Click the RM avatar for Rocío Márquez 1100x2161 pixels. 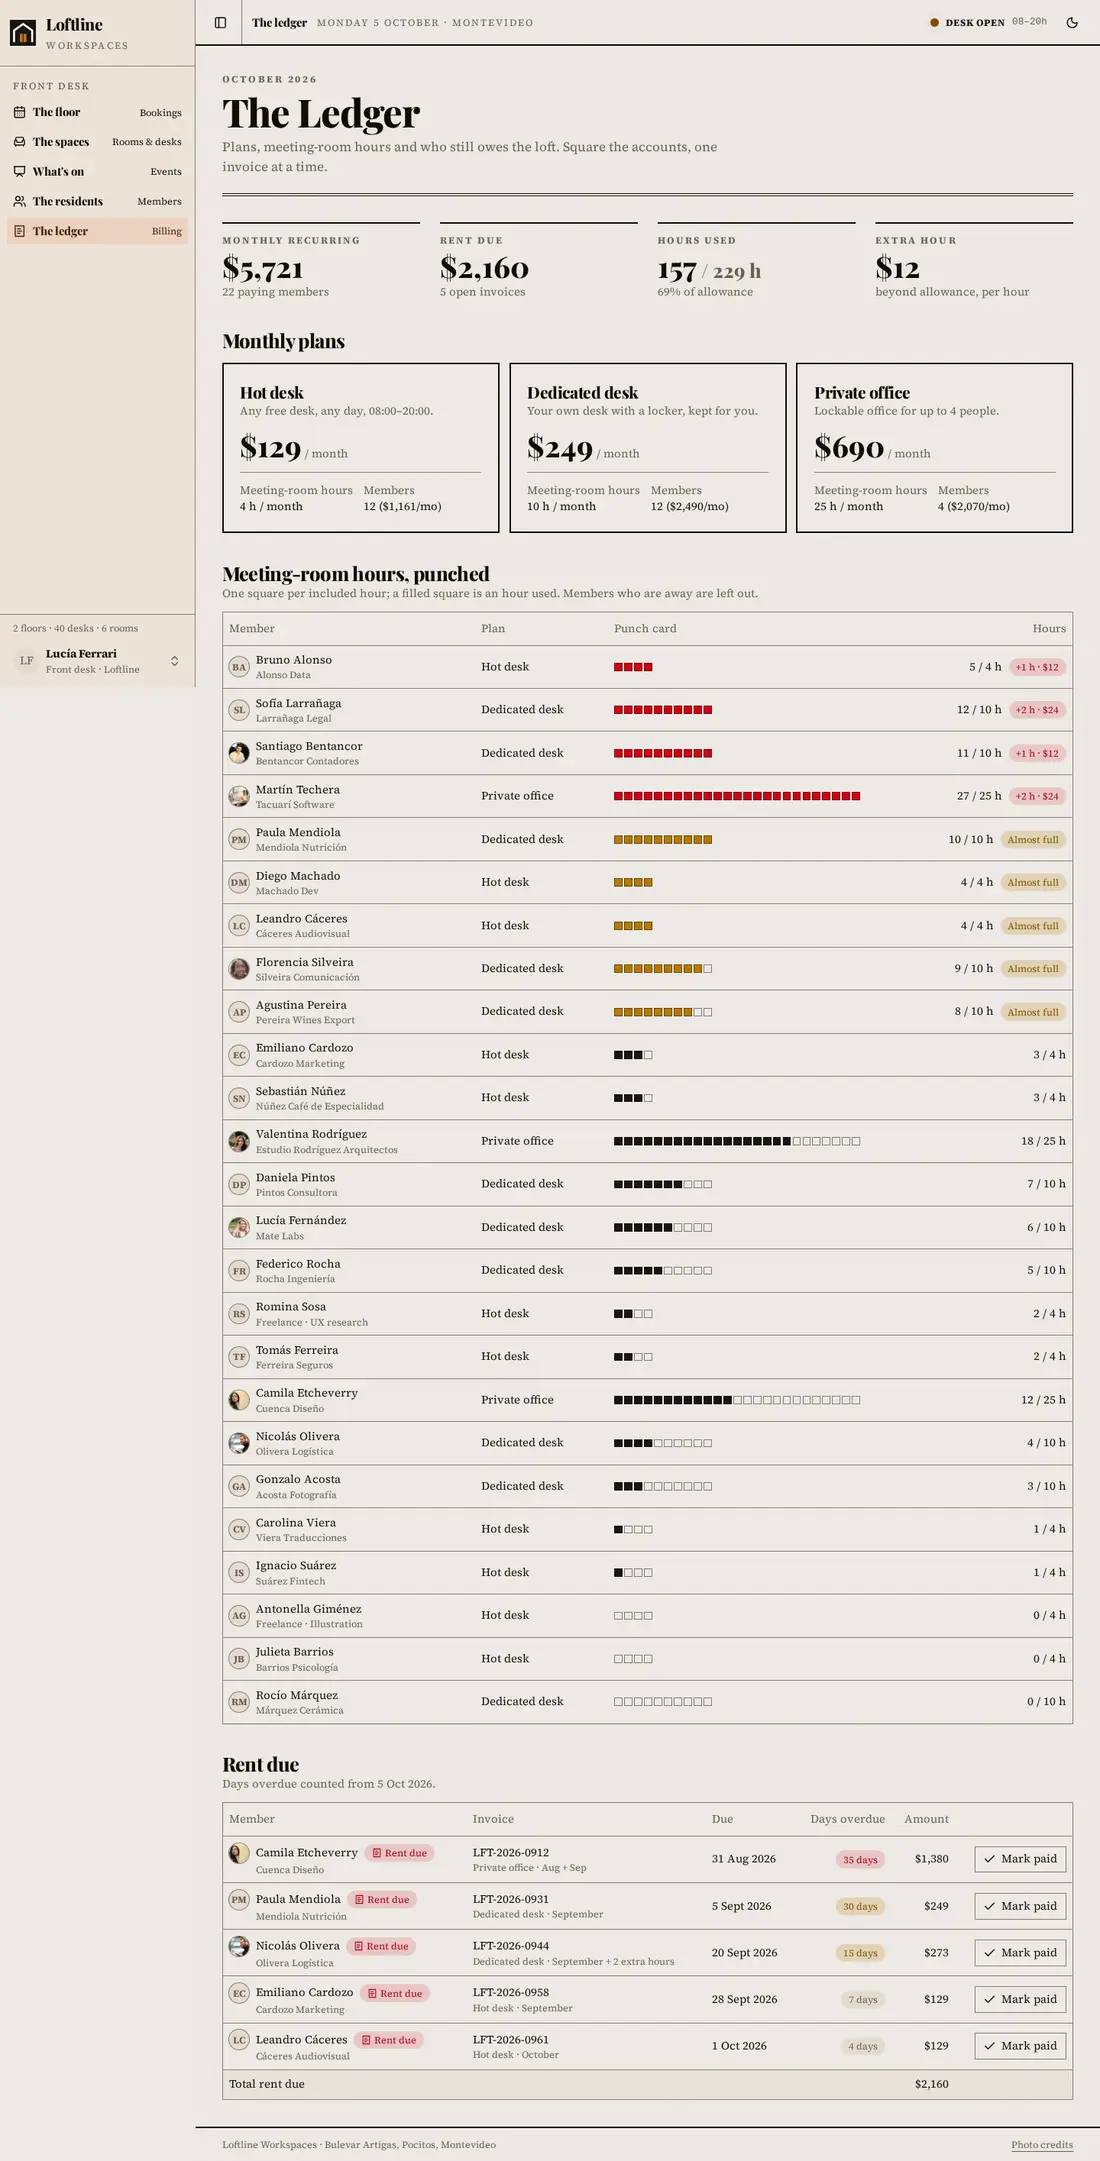click(x=239, y=1702)
